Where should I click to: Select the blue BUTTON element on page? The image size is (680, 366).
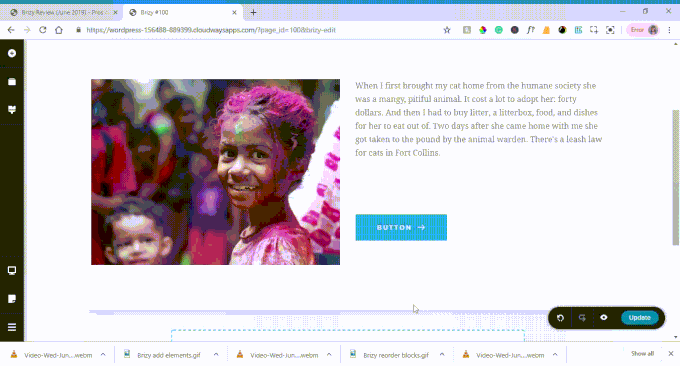click(401, 227)
